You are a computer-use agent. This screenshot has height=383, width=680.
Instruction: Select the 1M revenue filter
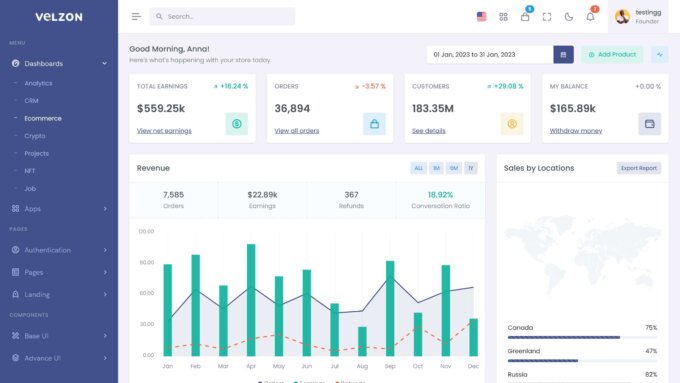[x=436, y=168]
